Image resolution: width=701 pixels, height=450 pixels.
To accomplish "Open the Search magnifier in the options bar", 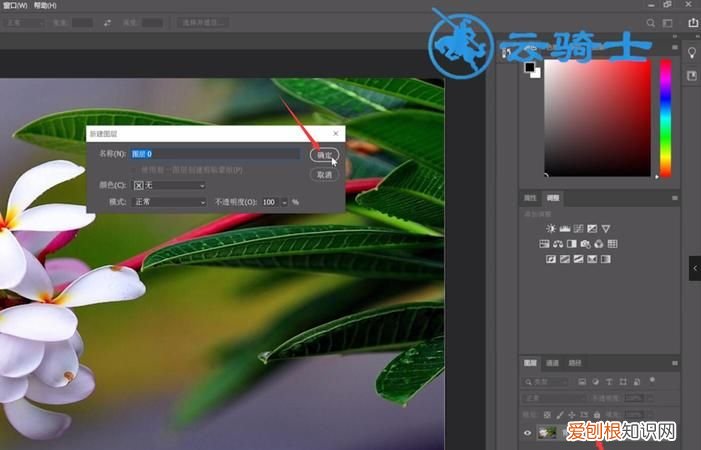I will 650,23.
